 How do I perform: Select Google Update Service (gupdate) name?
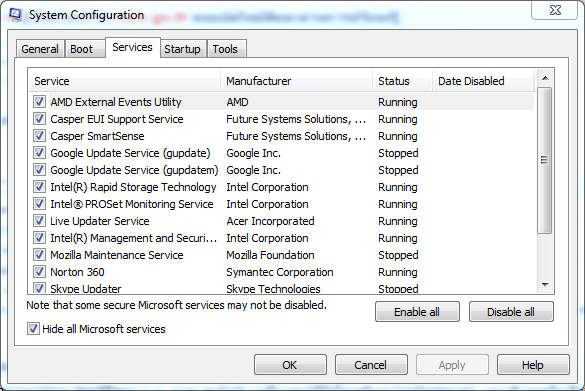coord(130,153)
